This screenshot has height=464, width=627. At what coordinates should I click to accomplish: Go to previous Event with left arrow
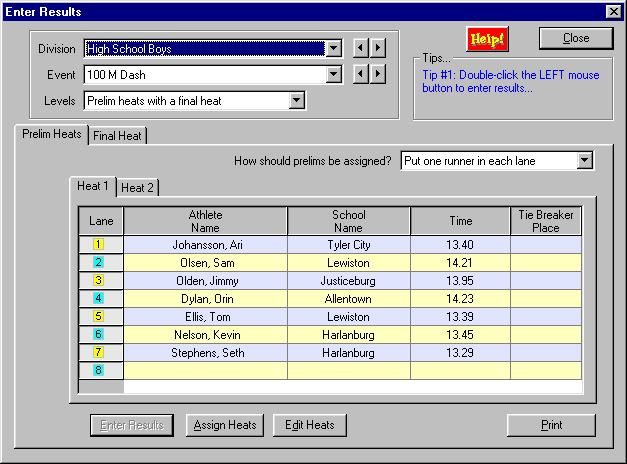pos(361,74)
